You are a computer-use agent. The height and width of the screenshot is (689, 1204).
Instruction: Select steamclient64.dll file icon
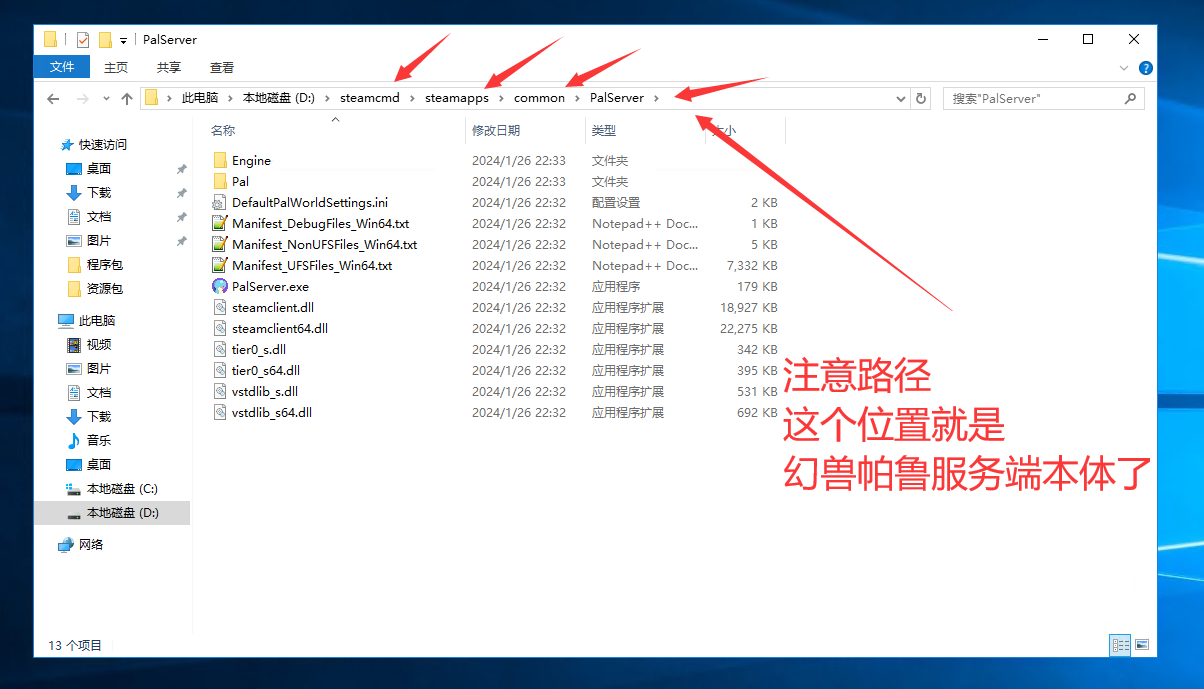[220, 328]
